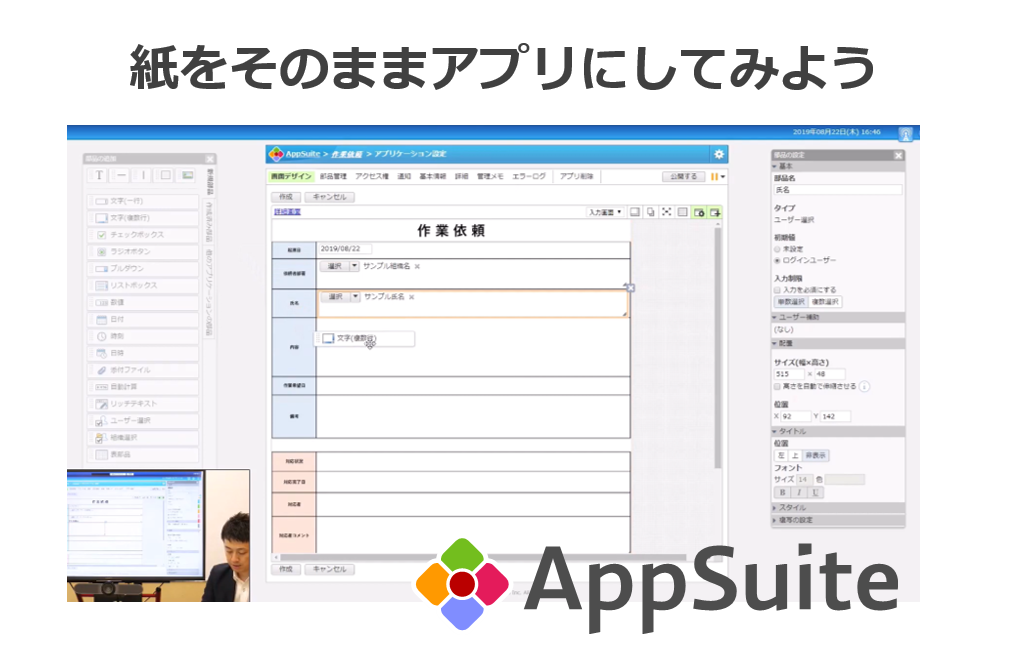Viewport: 1009px width, 668px height.
Task: Click the last green toolbar icon with arrow
Action: (715, 212)
